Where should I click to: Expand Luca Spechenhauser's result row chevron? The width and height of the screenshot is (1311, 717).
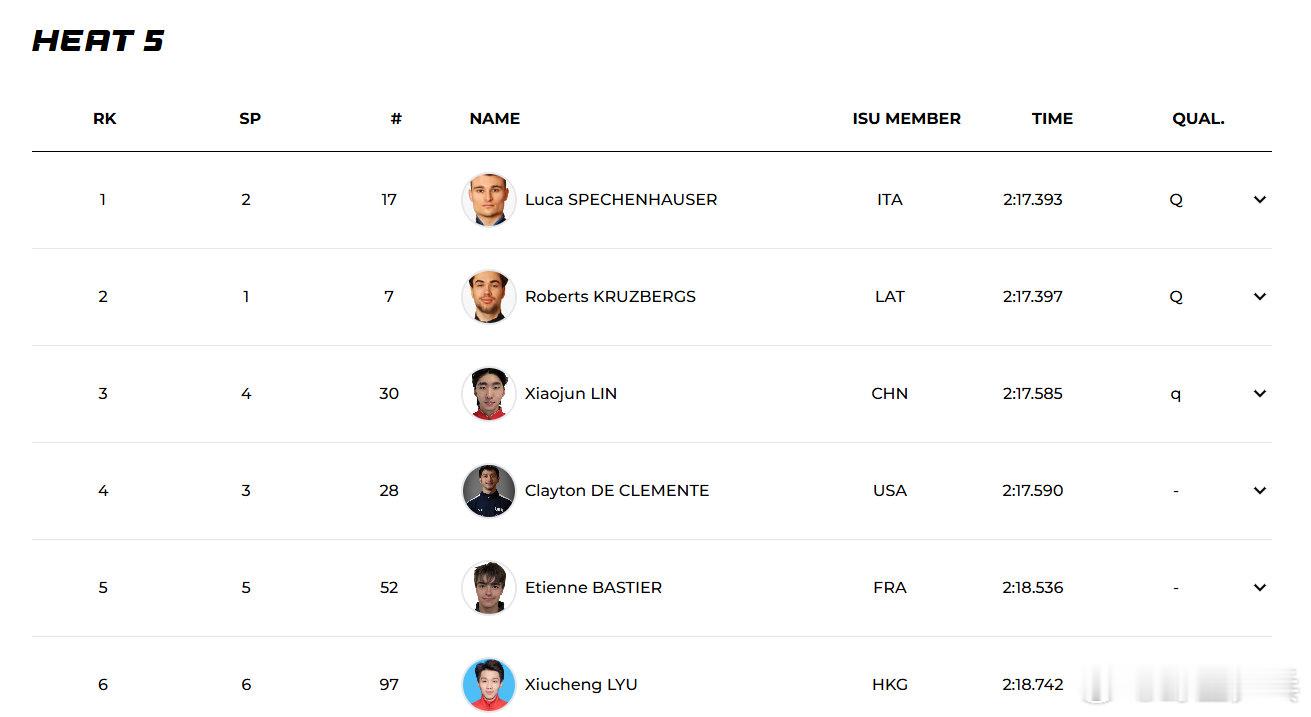pos(1259,200)
